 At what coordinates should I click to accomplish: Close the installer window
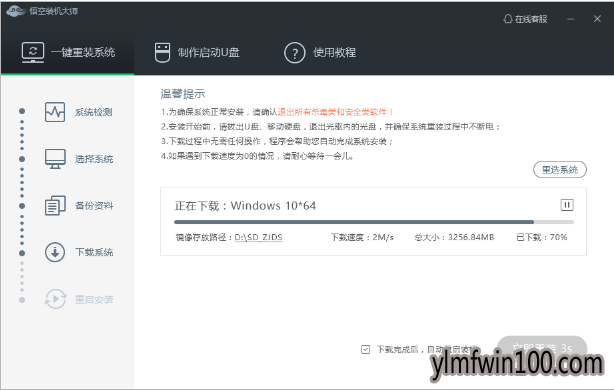tap(597, 19)
